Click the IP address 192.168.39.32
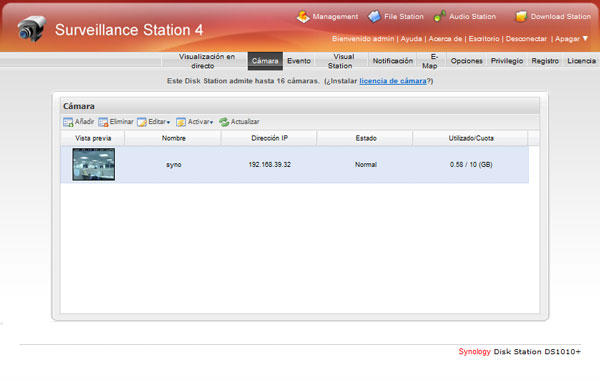Viewport: 600px width, 381px height. point(269,164)
